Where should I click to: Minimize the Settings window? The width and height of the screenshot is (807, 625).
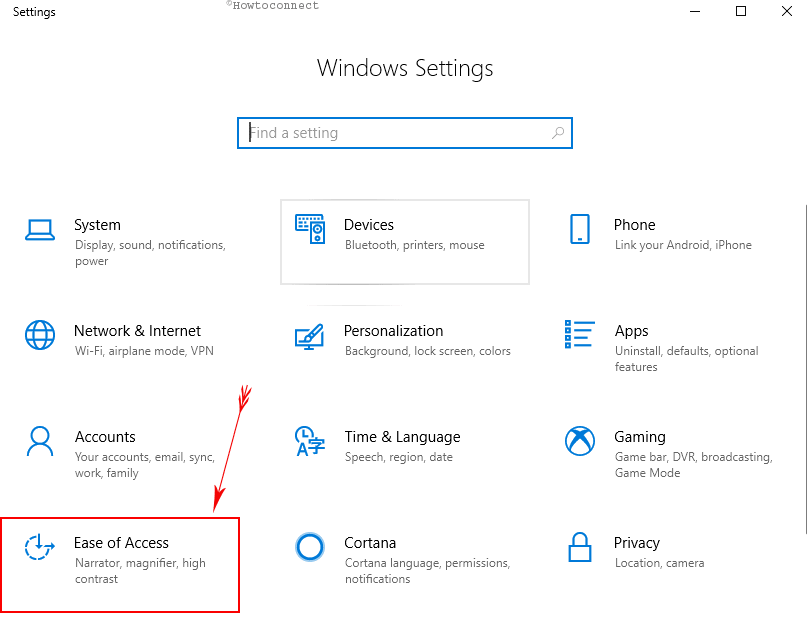(x=695, y=11)
